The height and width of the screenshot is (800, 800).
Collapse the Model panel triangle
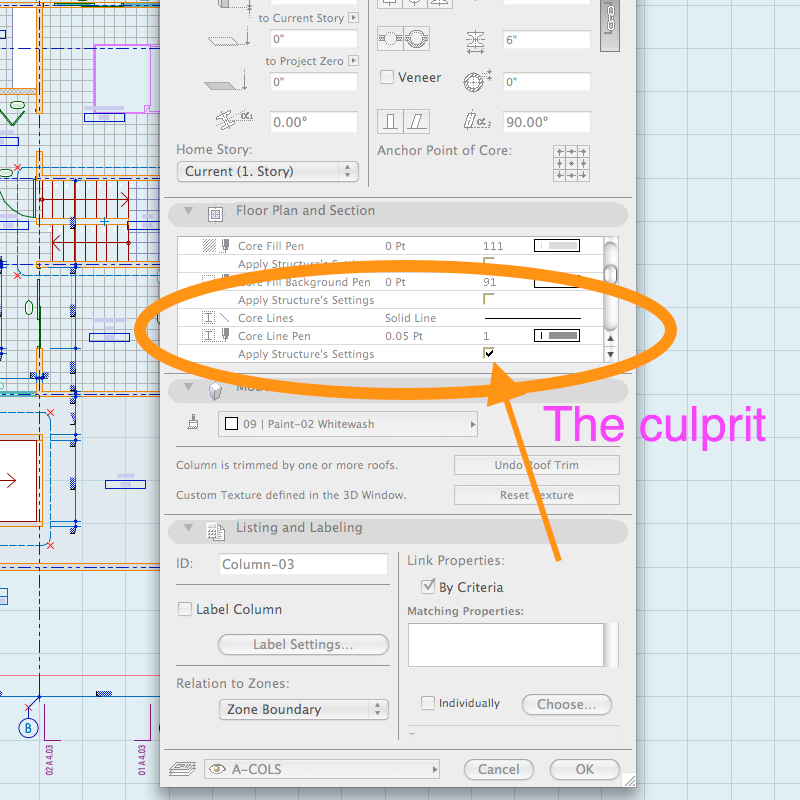[x=188, y=386]
